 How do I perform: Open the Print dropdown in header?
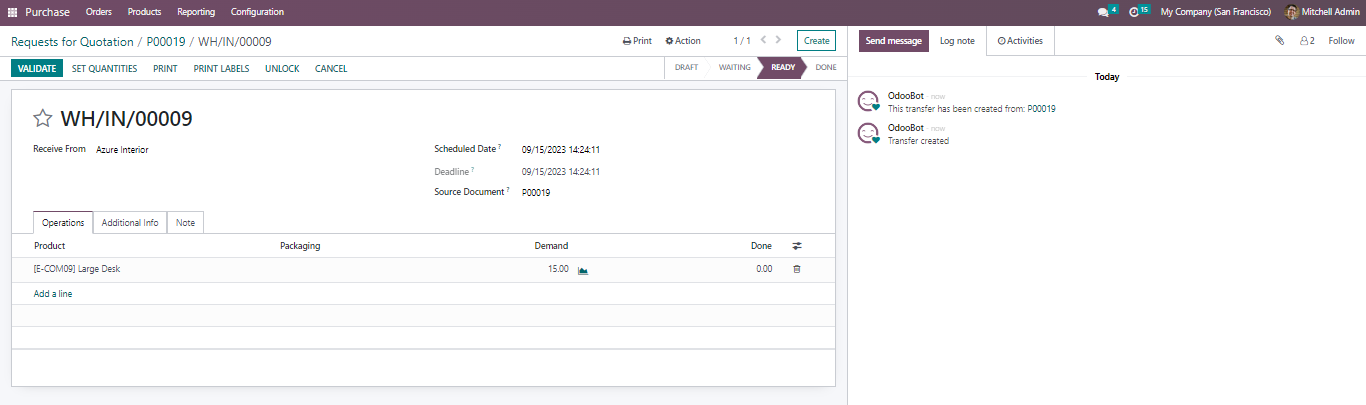tap(637, 41)
